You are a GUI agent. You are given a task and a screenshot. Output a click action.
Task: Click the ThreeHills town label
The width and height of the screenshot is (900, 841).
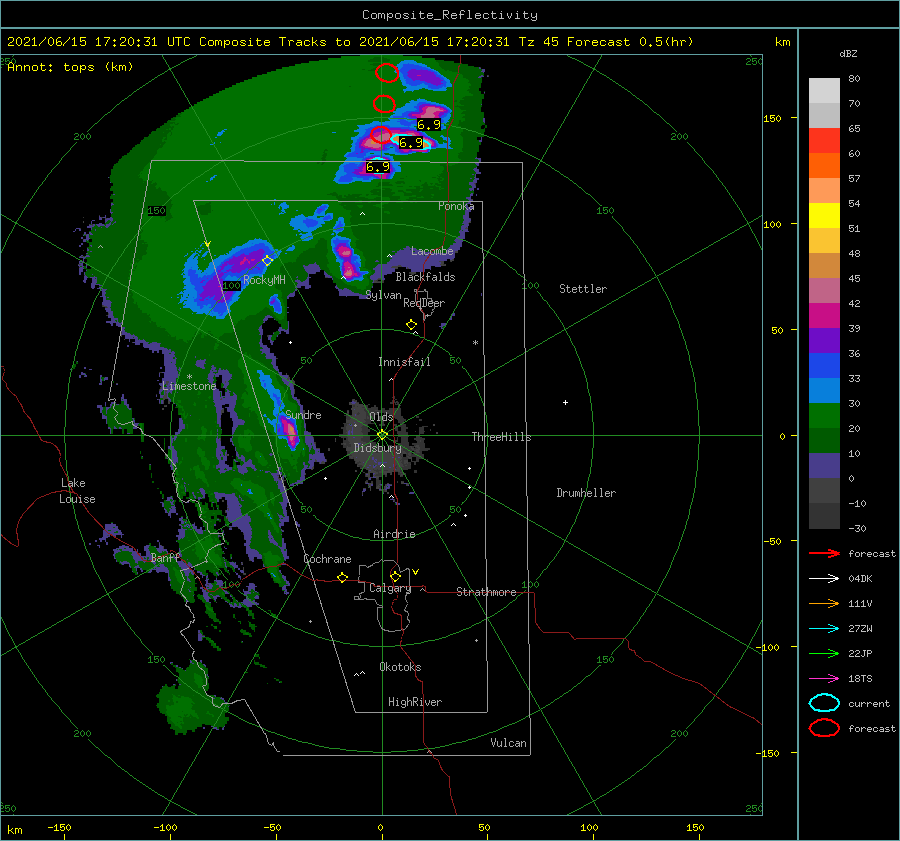501,437
